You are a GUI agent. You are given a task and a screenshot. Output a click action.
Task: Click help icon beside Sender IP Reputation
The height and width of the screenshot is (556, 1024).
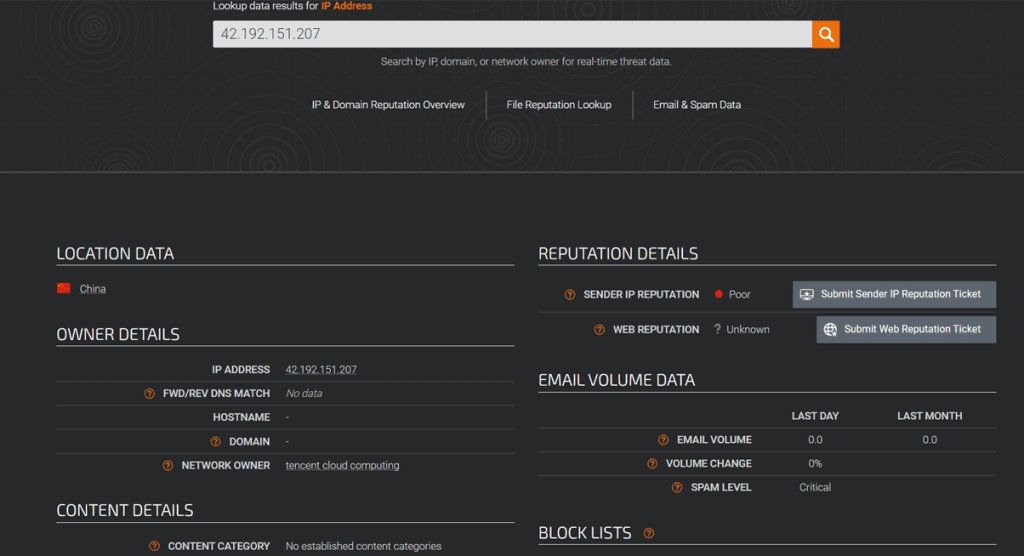pyautogui.click(x=570, y=295)
